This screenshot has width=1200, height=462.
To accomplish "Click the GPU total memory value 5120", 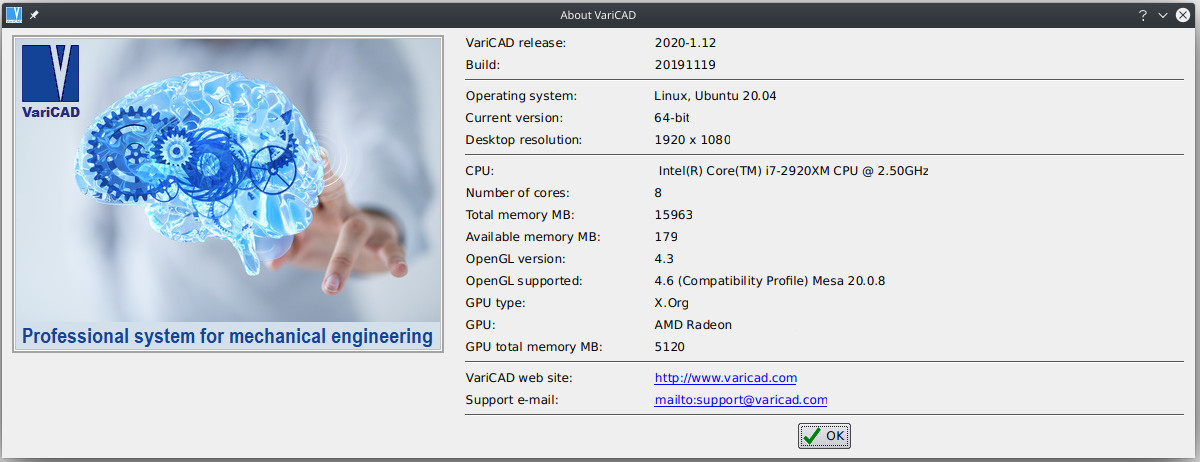I will click(670, 347).
